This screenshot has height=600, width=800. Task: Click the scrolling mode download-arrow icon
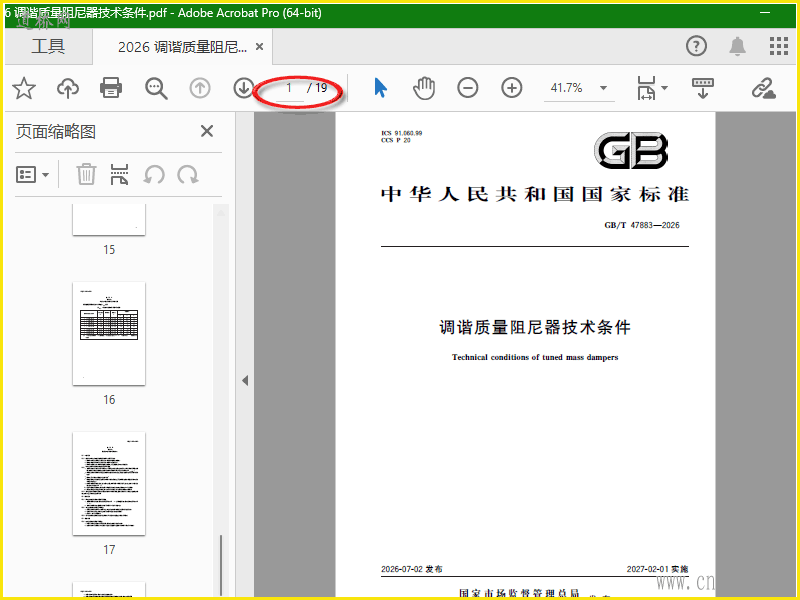click(703, 88)
